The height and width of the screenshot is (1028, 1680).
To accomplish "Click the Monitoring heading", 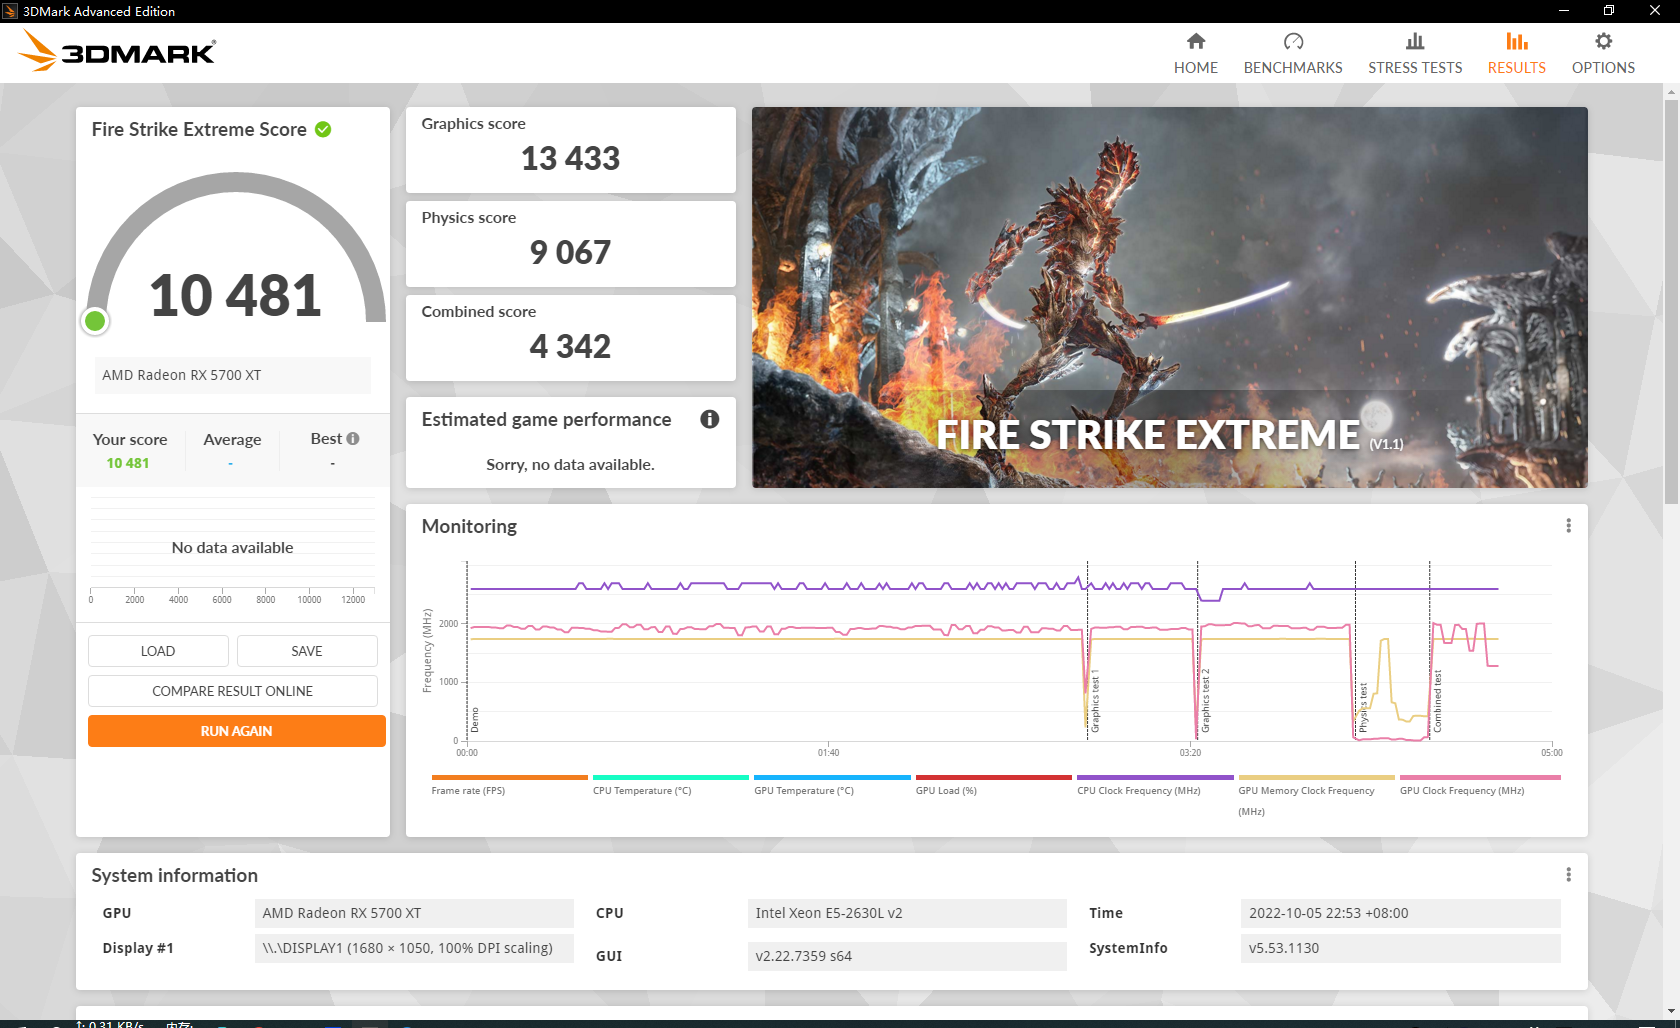I will [469, 526].
